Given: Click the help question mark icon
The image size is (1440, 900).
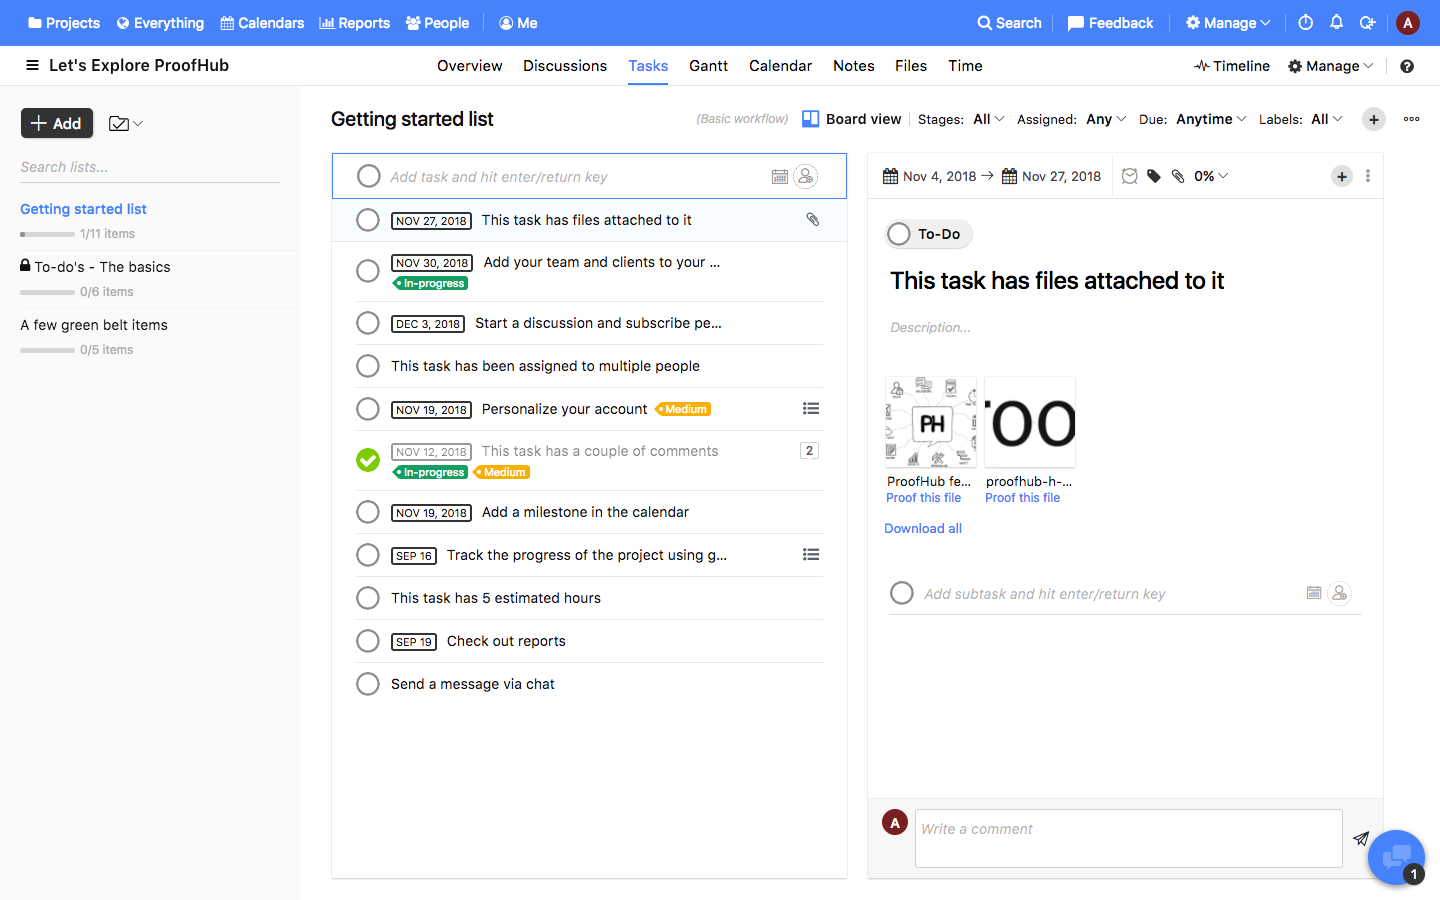Looking at the screenshot, I should point(1407,66).
